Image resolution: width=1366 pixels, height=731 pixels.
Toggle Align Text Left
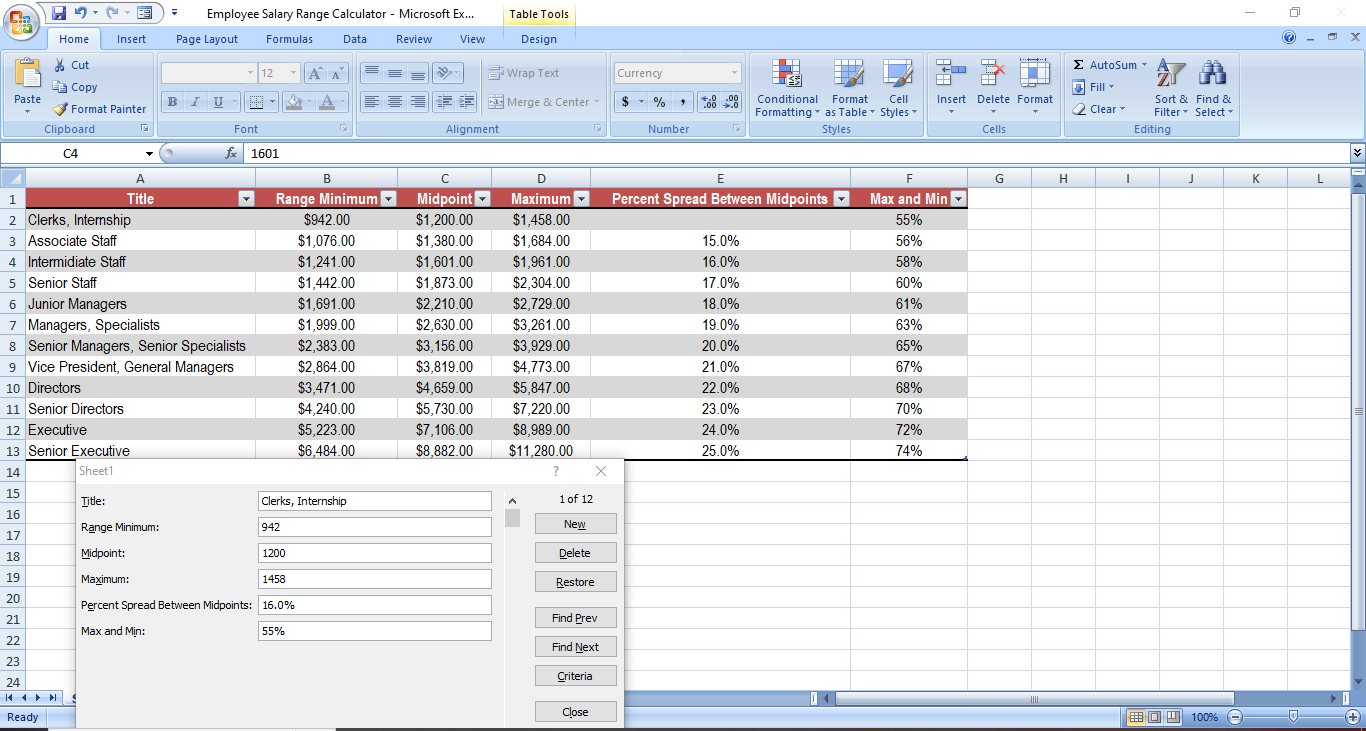coord(372,102)
